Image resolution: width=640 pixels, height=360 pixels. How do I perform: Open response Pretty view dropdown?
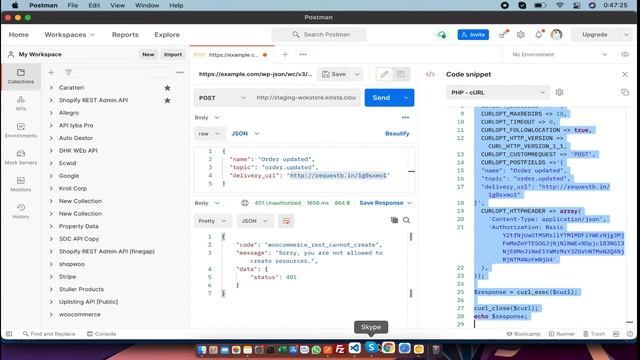(x=212, y=221)
